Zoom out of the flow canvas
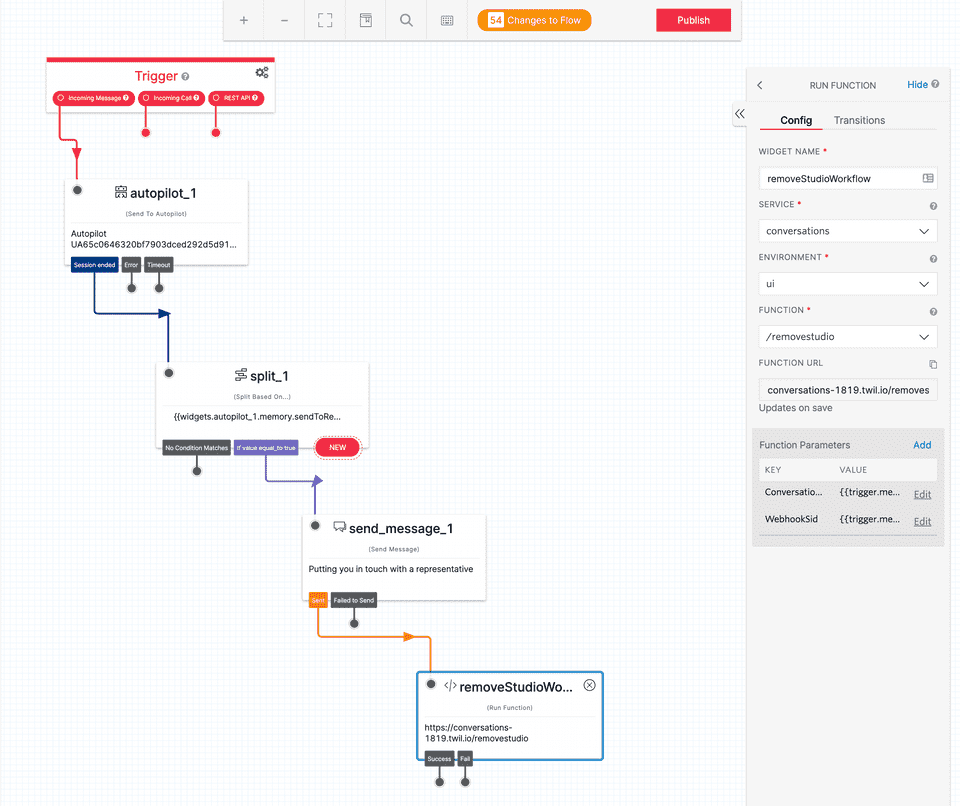This screenshot has width=960, height=806. click(284, 20)
